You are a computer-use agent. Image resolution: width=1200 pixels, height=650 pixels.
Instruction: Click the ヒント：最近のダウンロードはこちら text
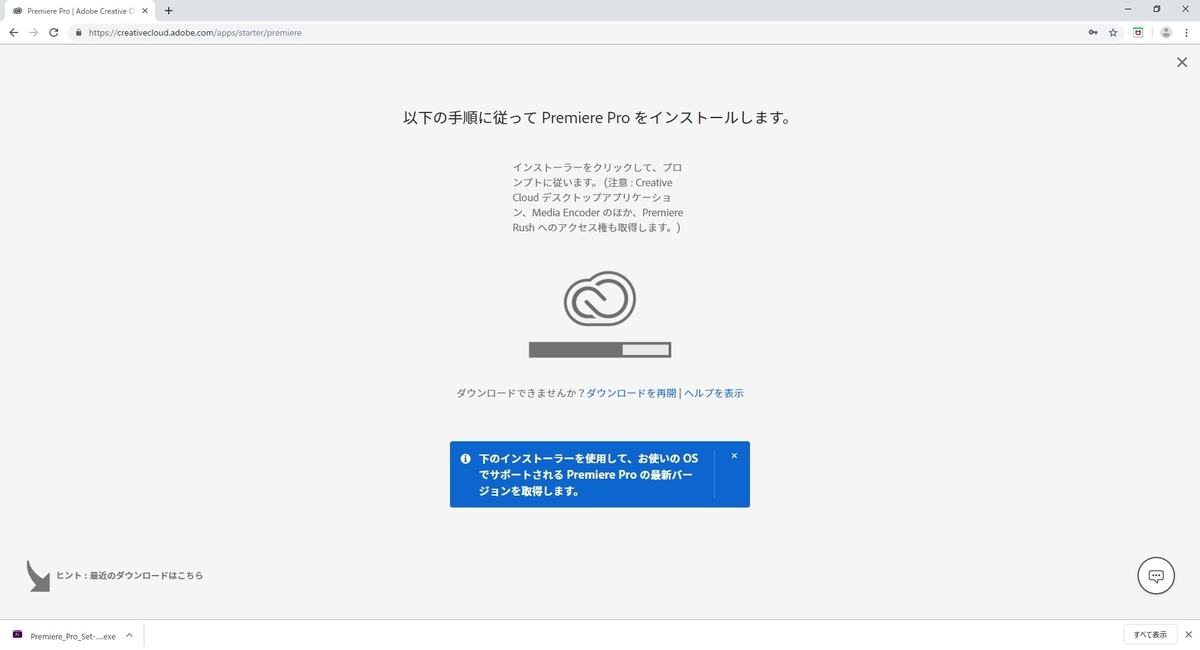pos(129,575)
